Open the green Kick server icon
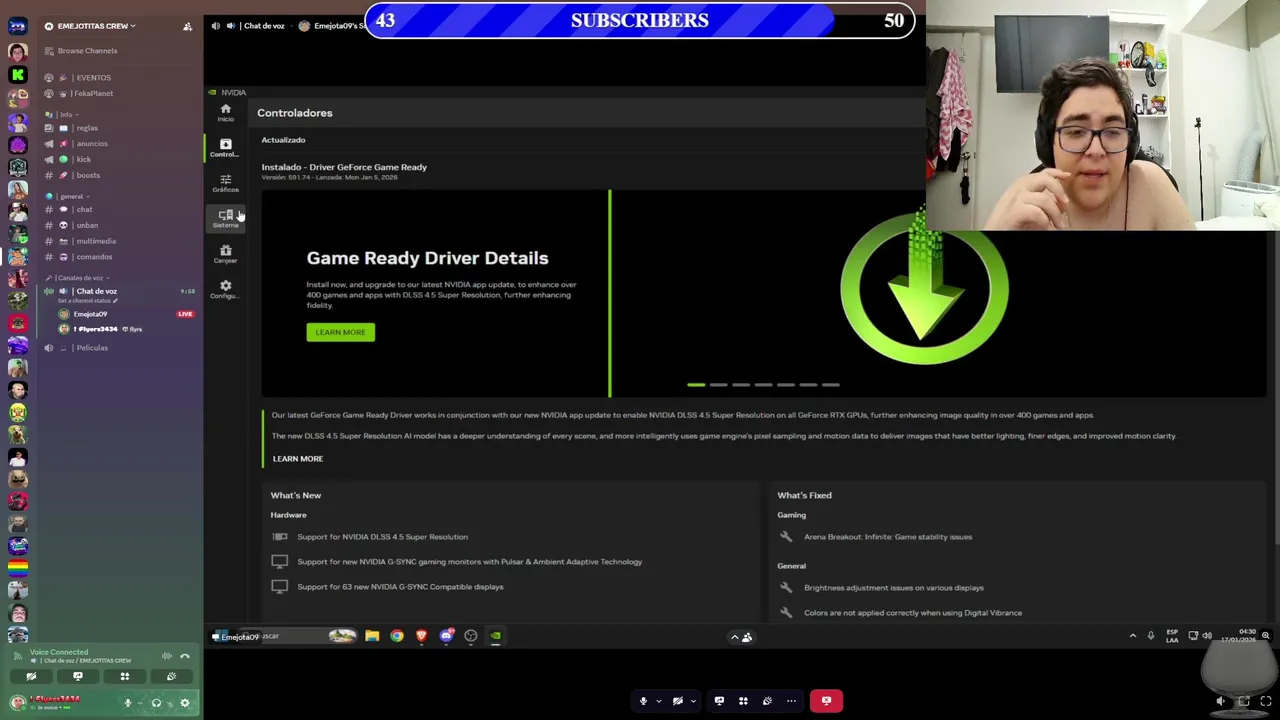 point(17,75)
